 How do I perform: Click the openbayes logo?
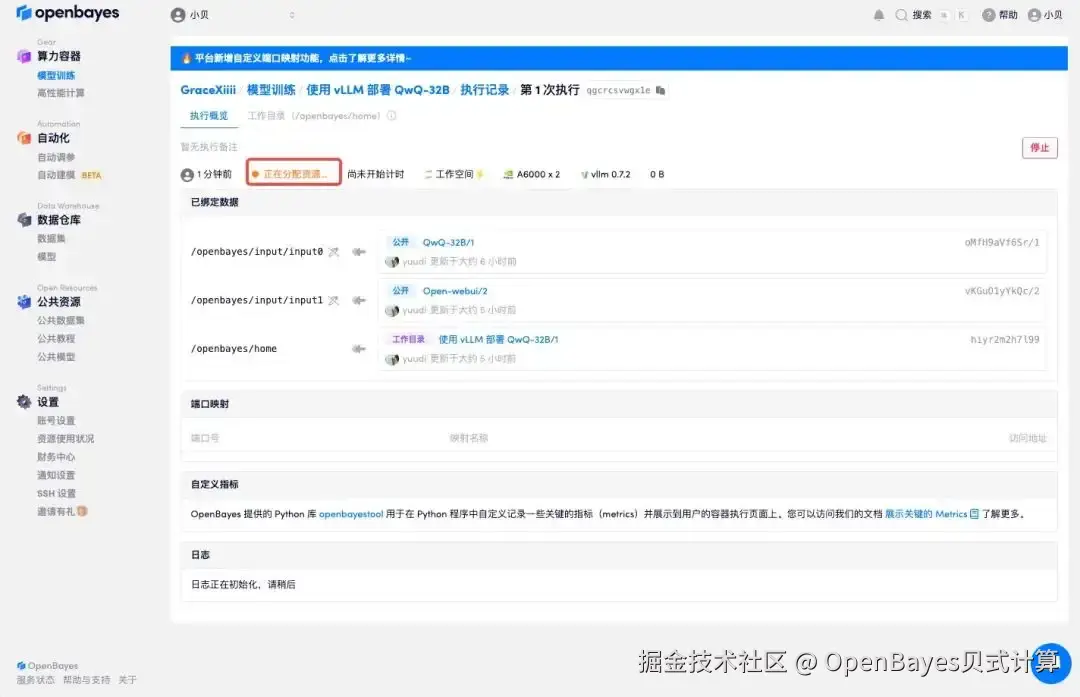[x=68, y=13]
